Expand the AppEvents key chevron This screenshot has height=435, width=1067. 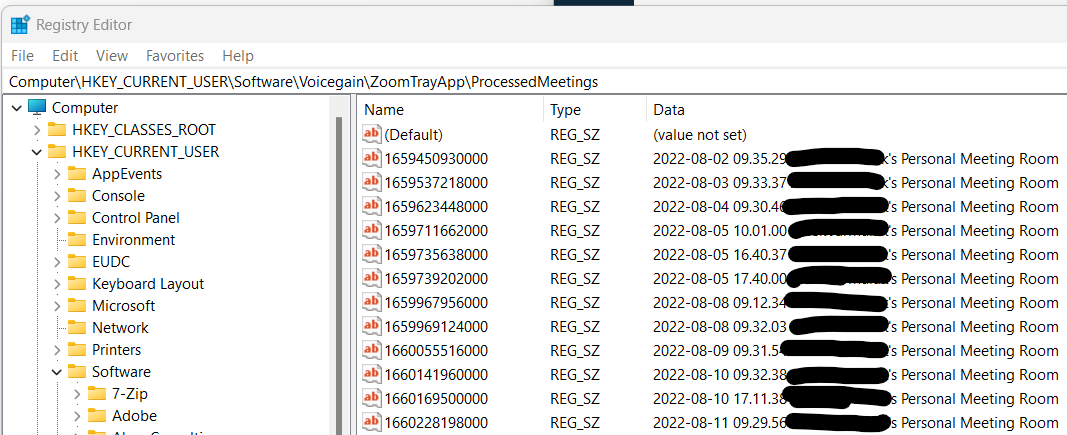click(x=58, y=174)
